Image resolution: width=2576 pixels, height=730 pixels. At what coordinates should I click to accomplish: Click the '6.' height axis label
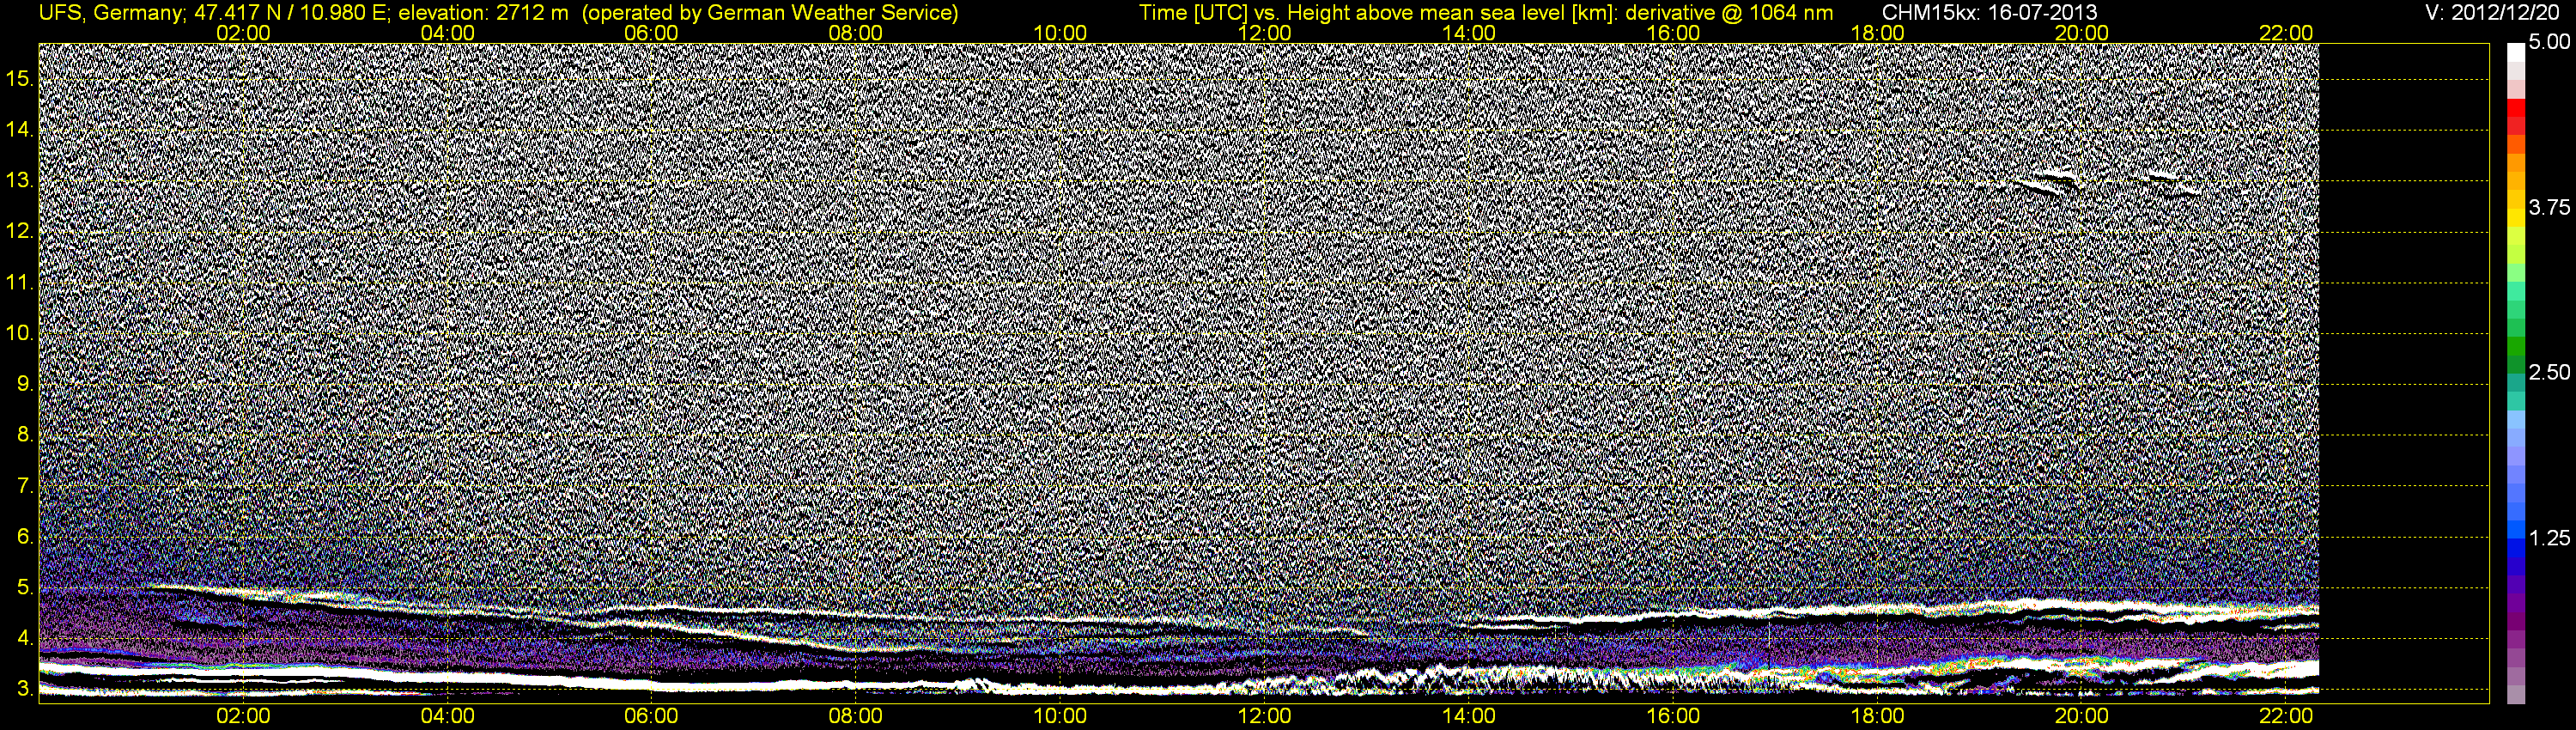click(25, 537)
